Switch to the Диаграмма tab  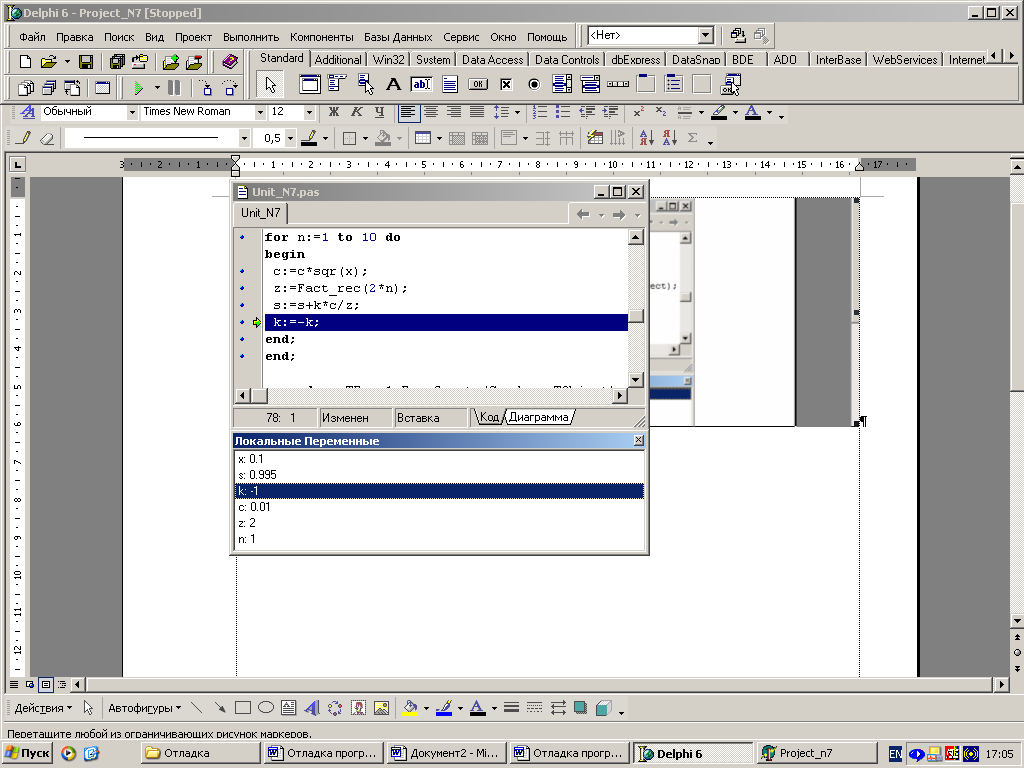[x=538, y=417]
